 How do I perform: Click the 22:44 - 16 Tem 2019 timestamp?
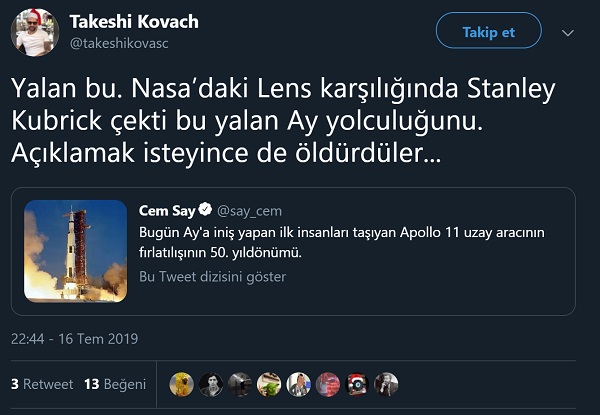point(74,339)
